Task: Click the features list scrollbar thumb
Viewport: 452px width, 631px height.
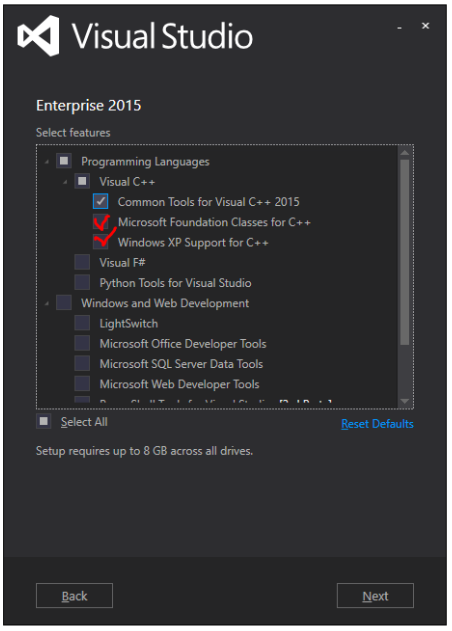Action: [405, 252]
